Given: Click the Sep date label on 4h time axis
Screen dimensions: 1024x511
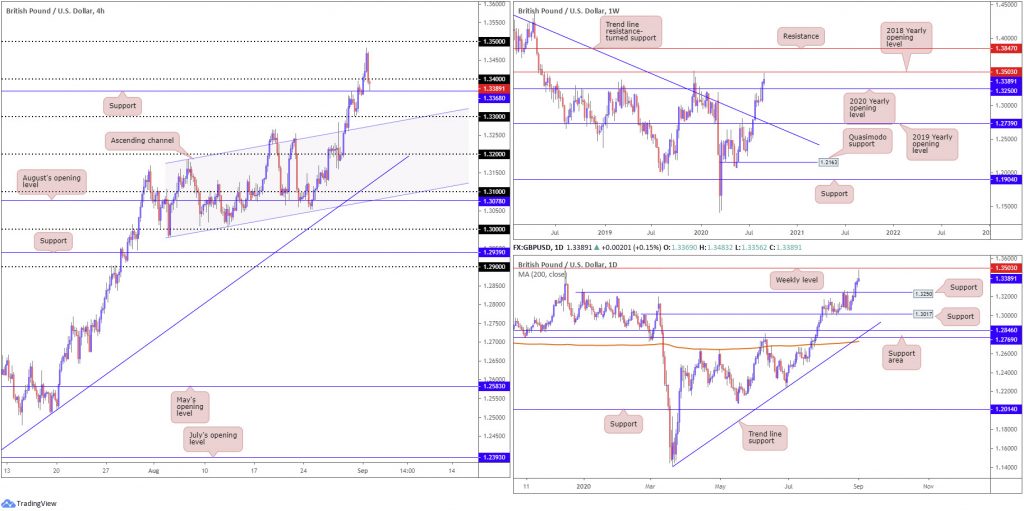Looking at the screenshot, I should [363, 470].
